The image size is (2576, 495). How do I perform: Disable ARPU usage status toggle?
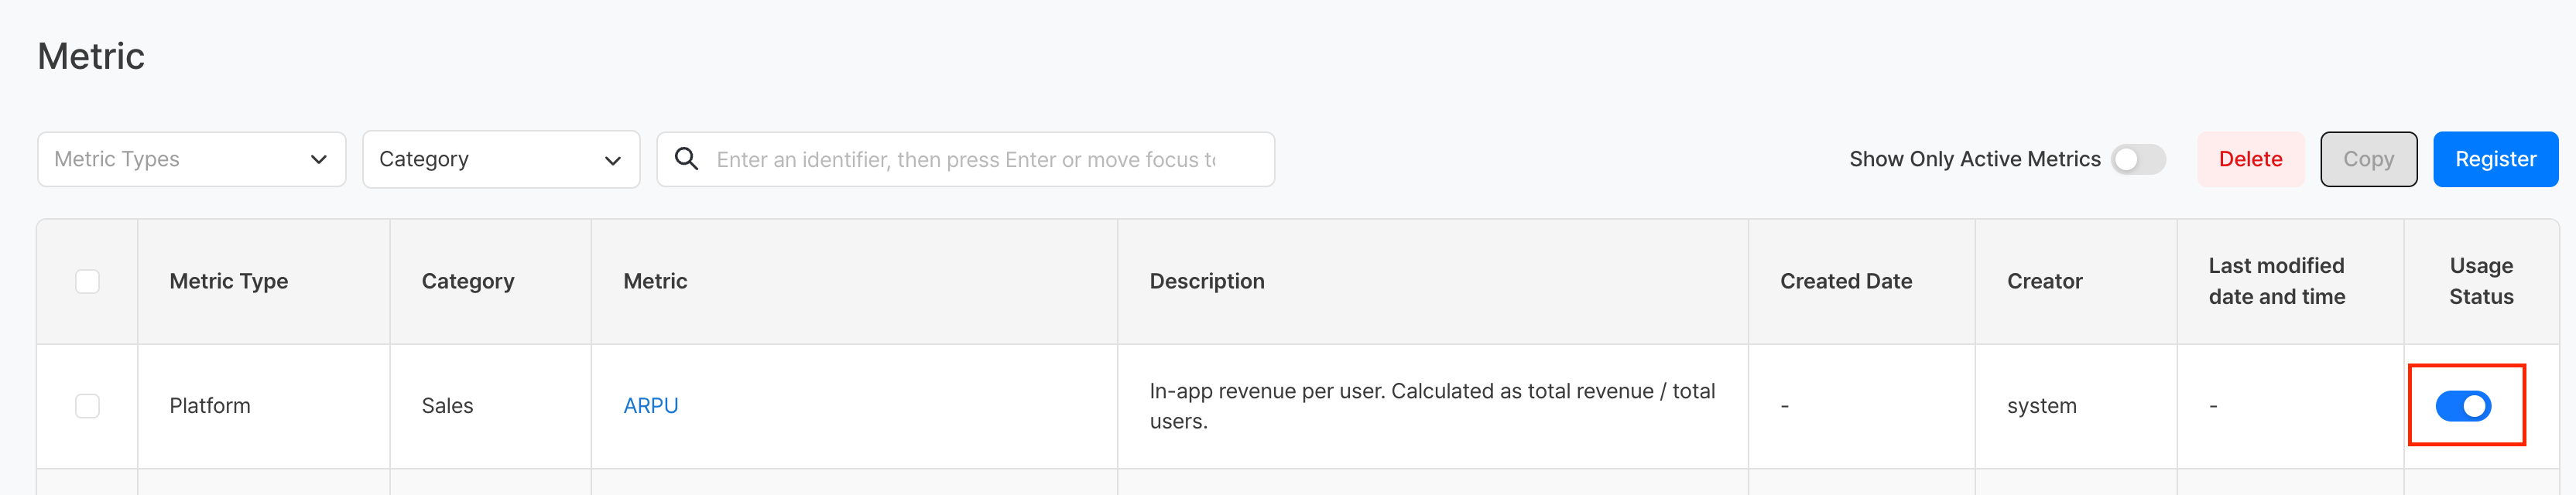[2462, 406]
